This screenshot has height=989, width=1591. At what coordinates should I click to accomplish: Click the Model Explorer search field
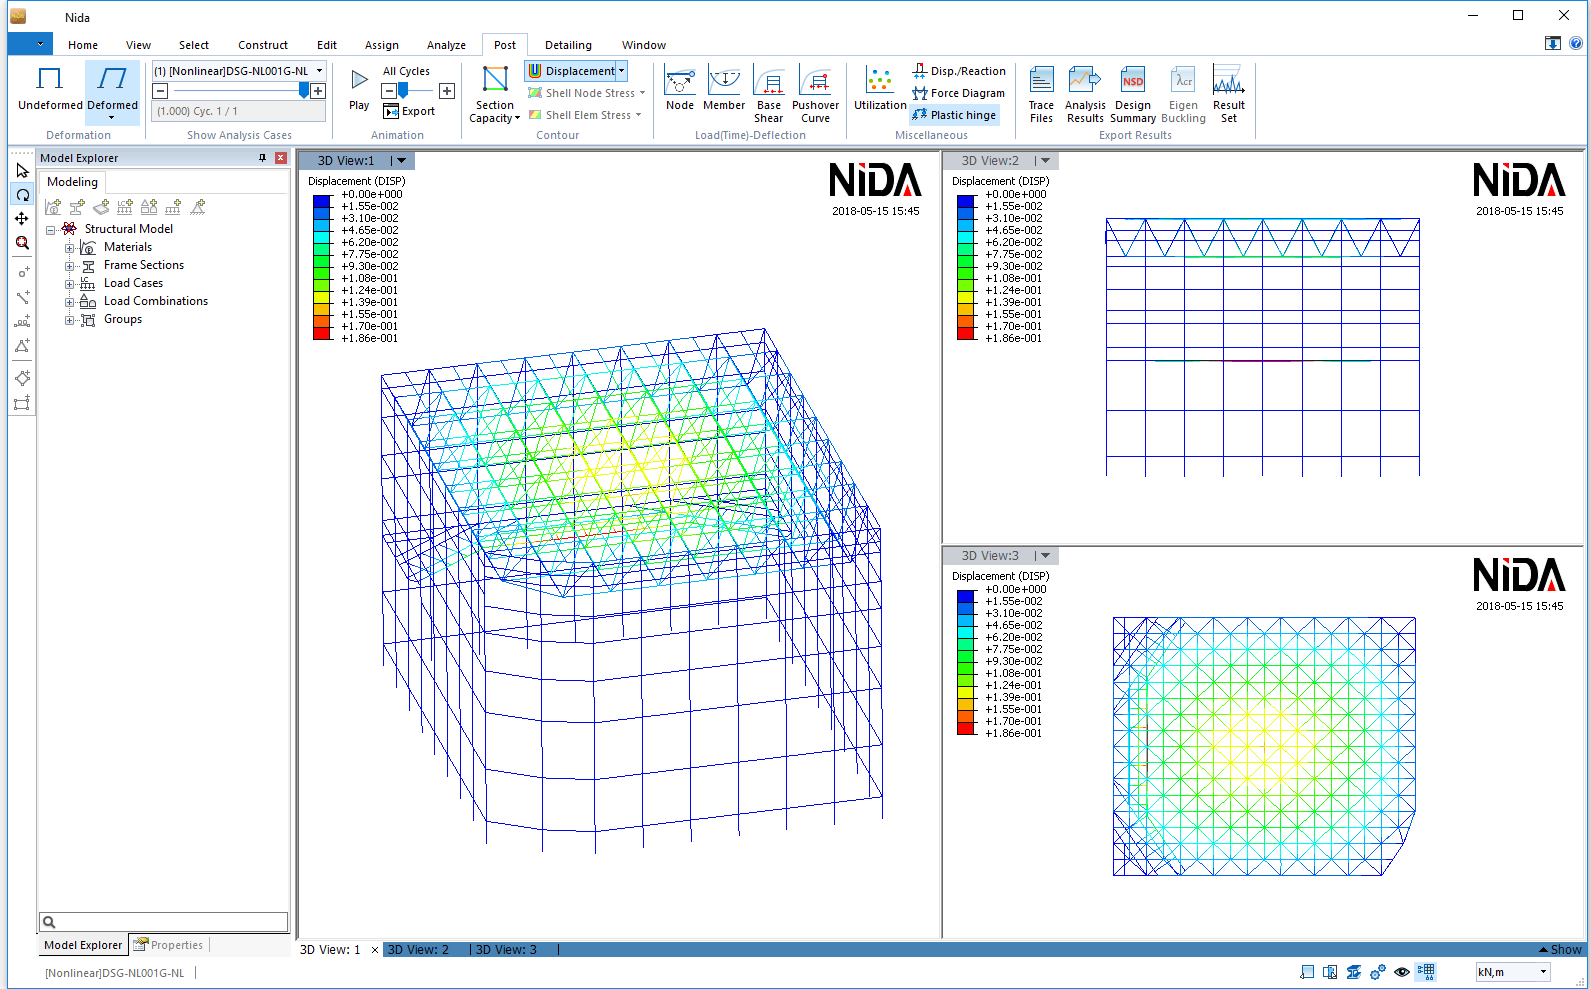164,922
